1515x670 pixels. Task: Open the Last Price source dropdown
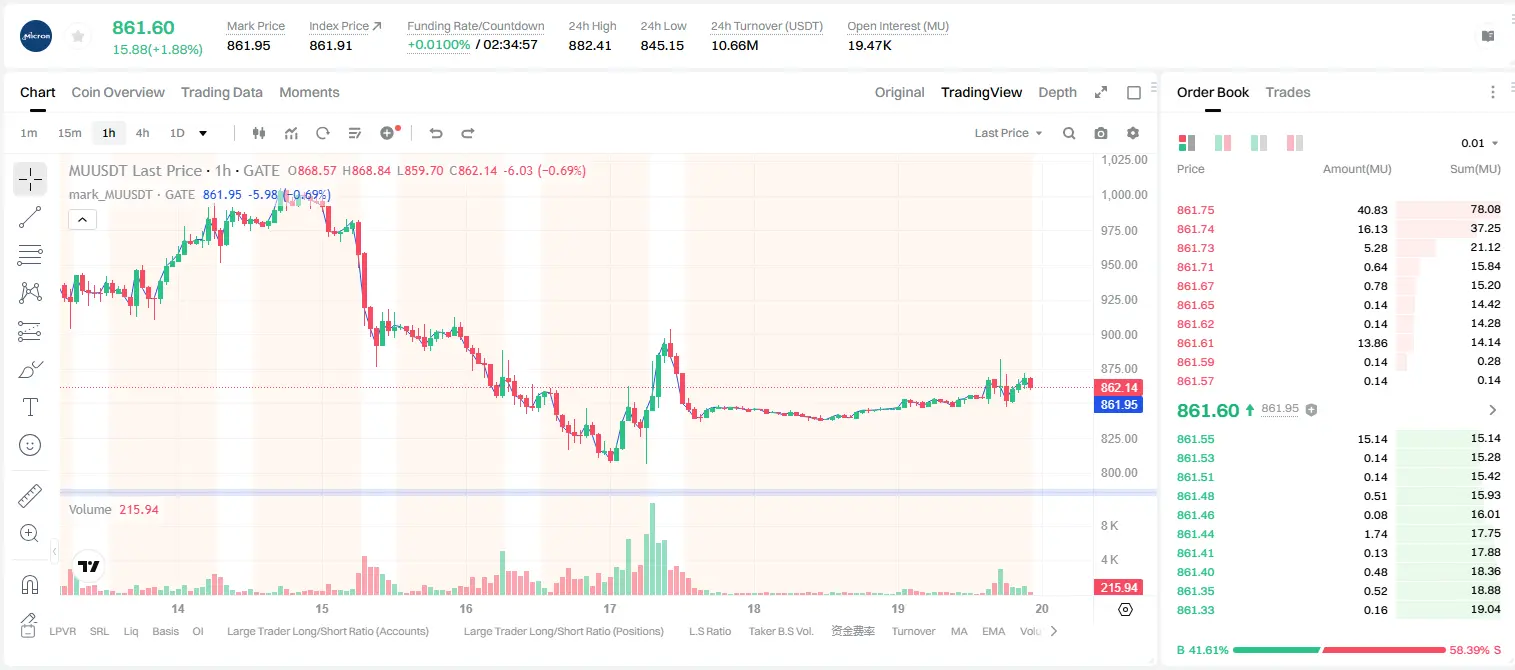(x=1008, y=133)
